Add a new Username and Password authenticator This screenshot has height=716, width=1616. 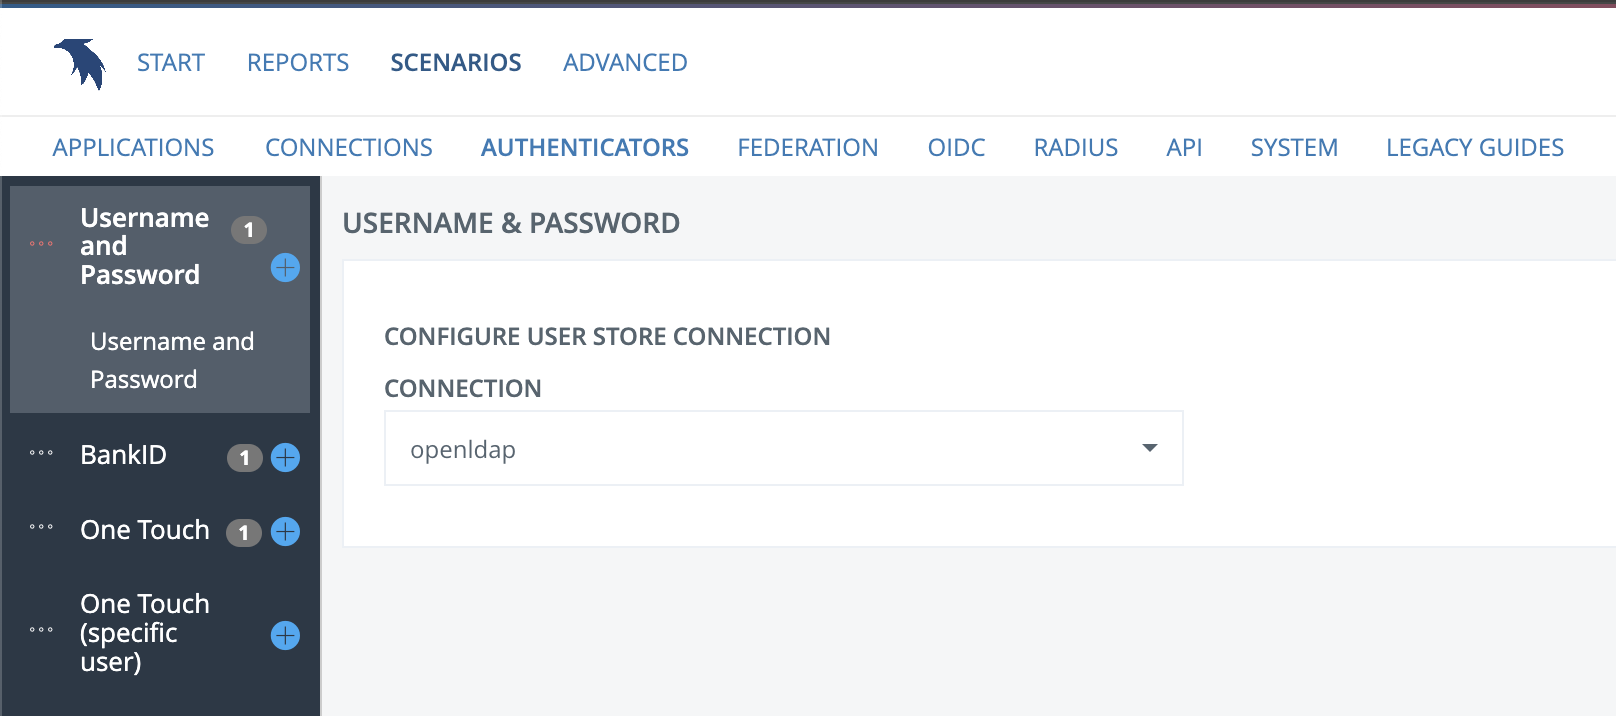point(285,268)
